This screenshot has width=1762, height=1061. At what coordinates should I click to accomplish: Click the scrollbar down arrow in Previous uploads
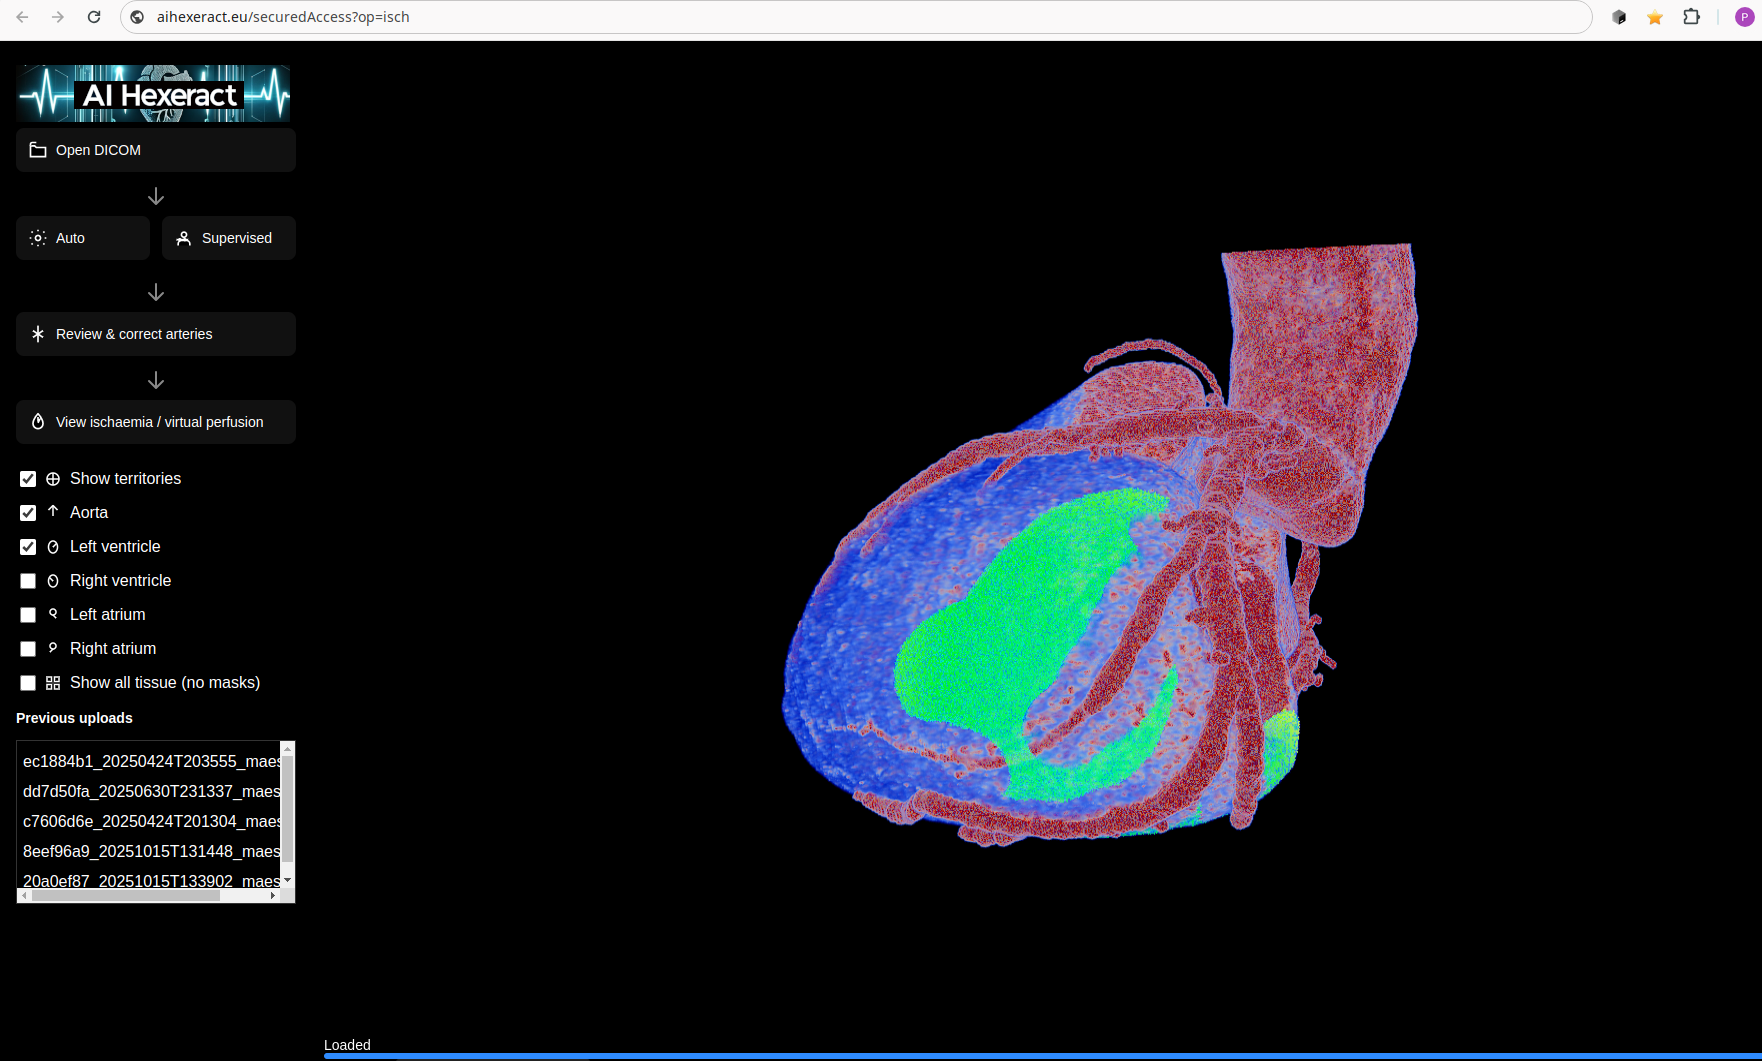pos(288,882)
